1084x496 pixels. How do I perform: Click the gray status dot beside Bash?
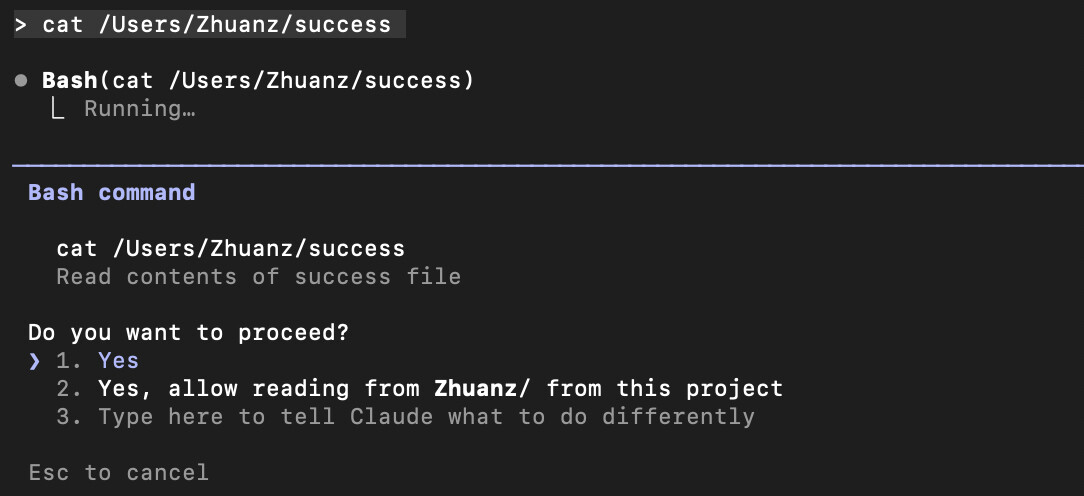click(21, 80)
